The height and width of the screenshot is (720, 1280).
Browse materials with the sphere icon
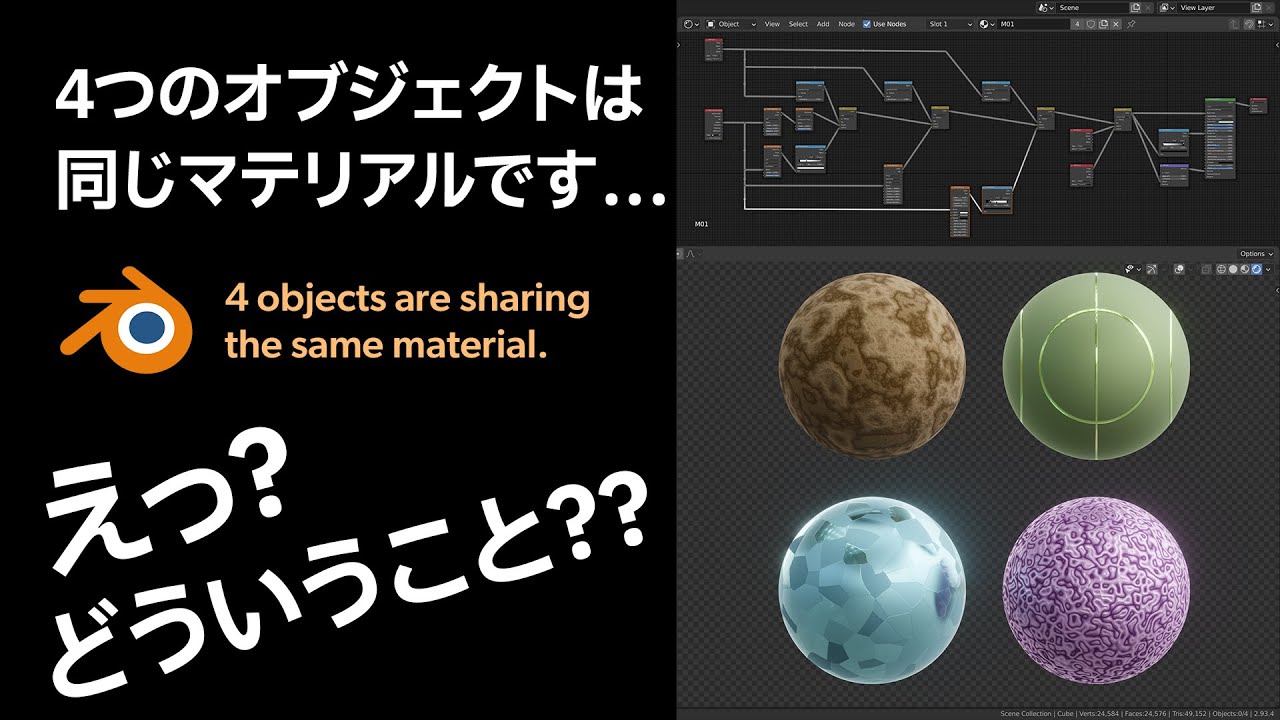click(987, 24)
